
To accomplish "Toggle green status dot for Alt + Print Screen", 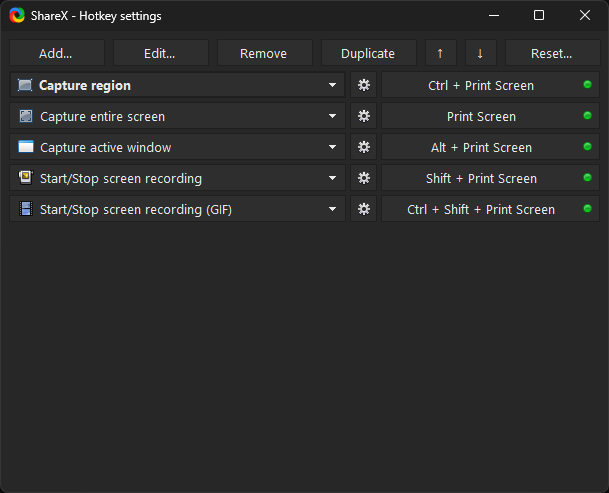I will (x=587, y=146).
